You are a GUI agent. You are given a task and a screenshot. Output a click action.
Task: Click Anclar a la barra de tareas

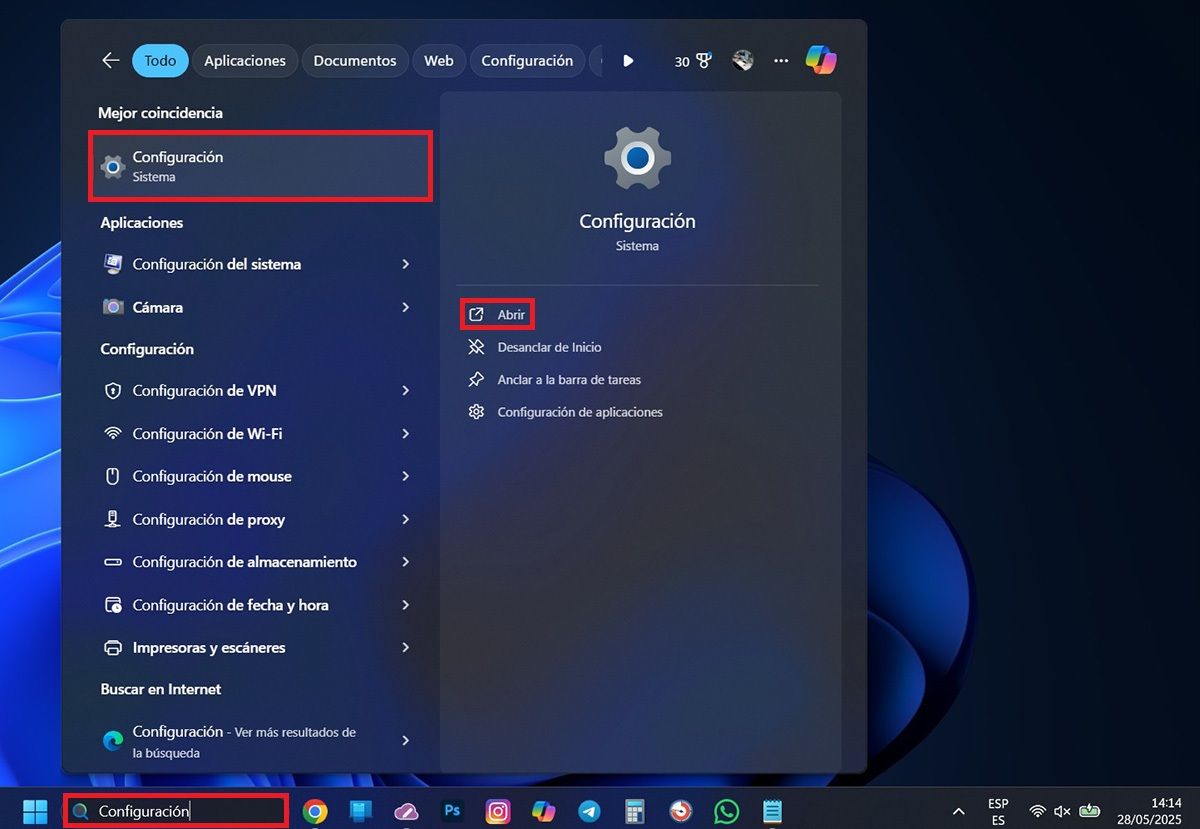click(x=568, y=380)
